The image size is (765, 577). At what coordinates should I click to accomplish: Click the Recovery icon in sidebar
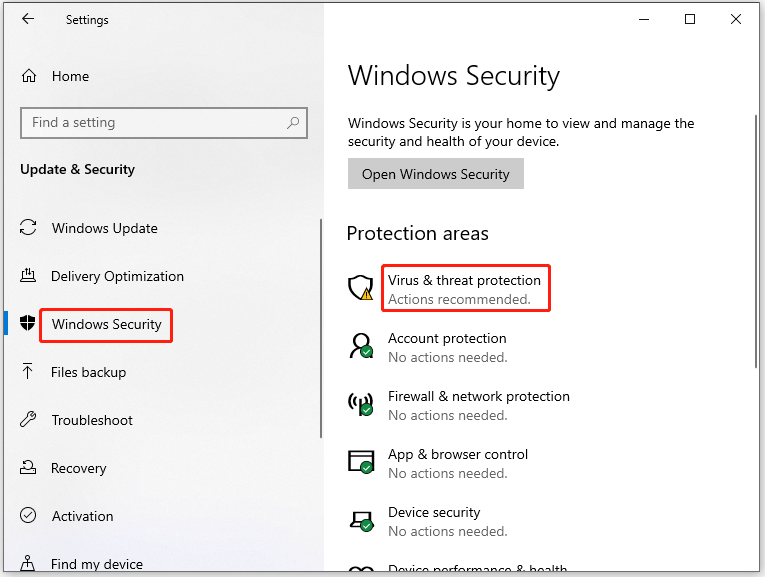point(28,468)
